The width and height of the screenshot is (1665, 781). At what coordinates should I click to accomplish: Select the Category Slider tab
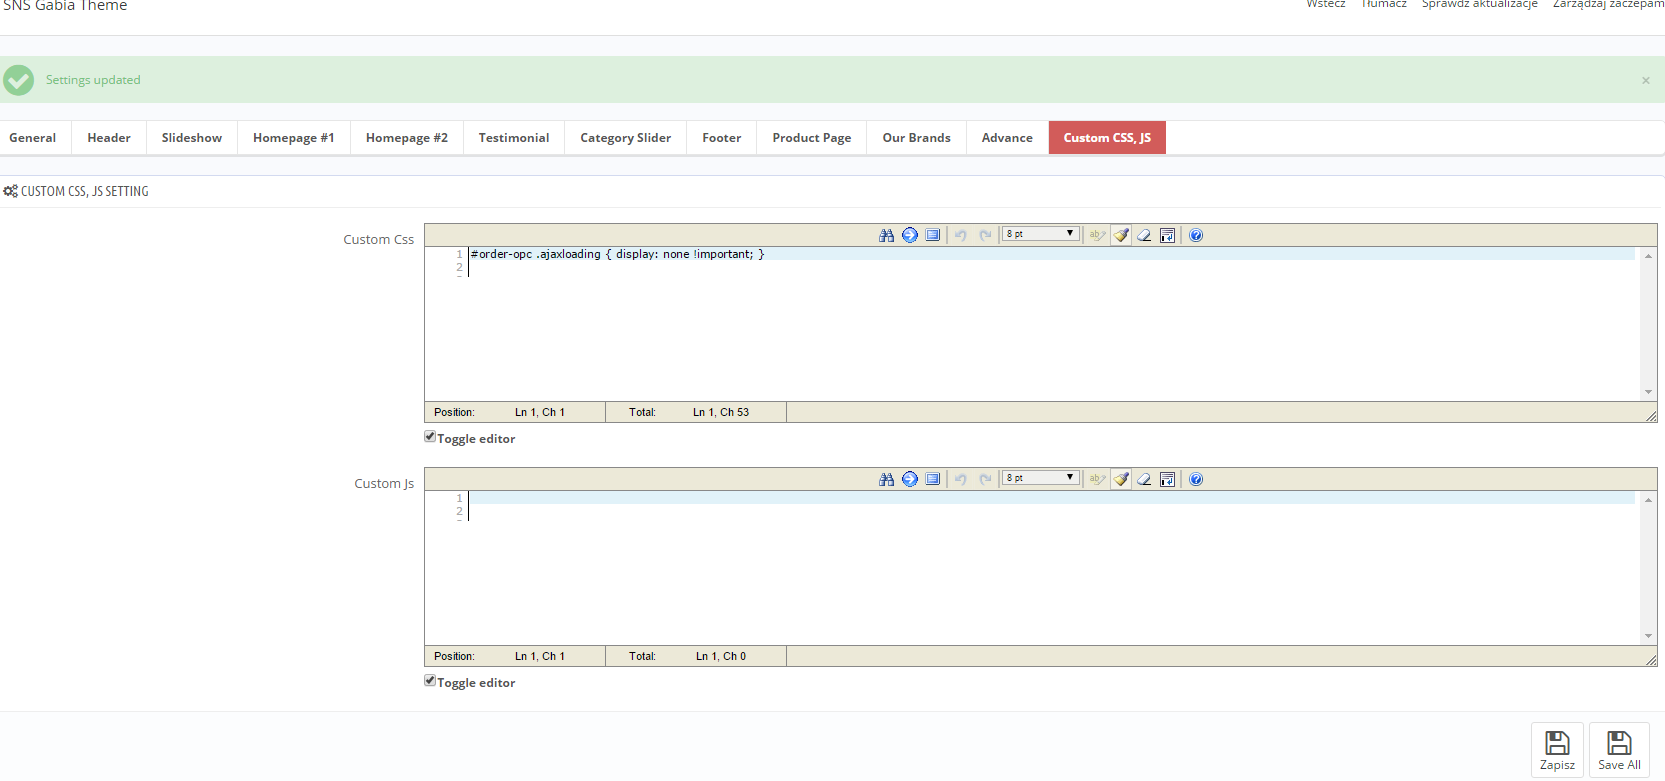click(x=625, y=138)
